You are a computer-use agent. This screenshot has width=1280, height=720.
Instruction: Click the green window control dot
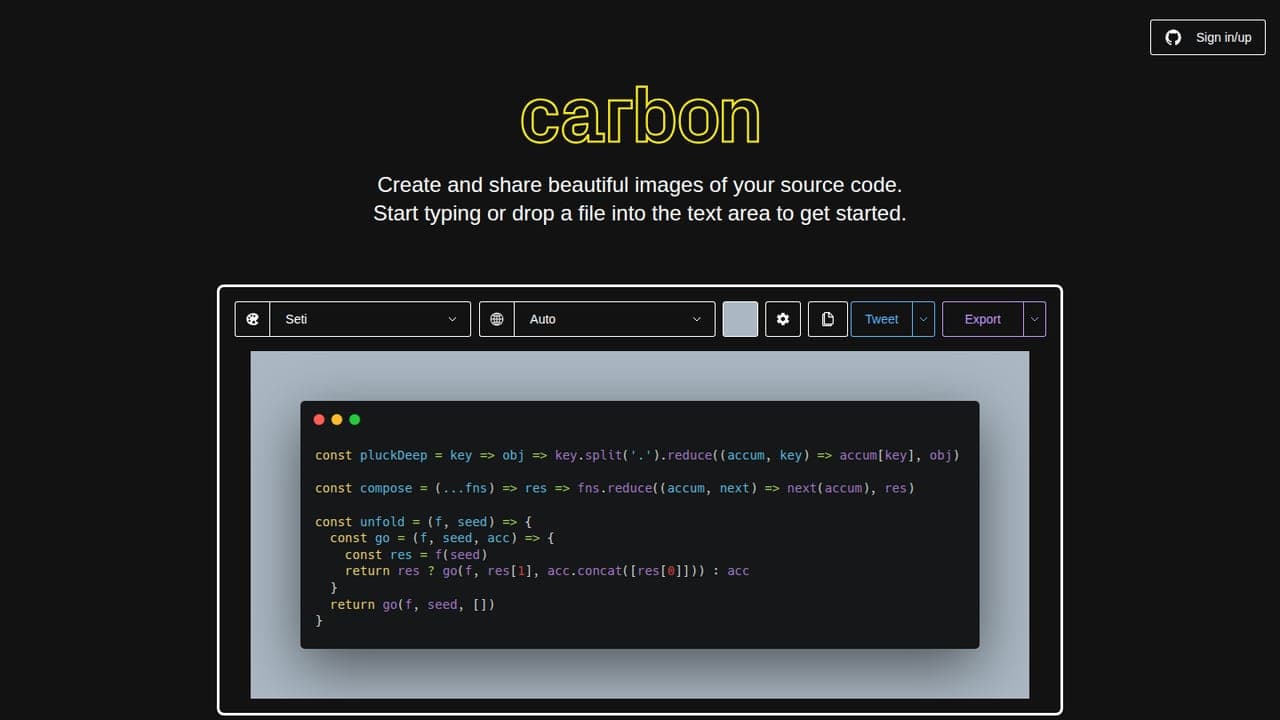(354, 420)
